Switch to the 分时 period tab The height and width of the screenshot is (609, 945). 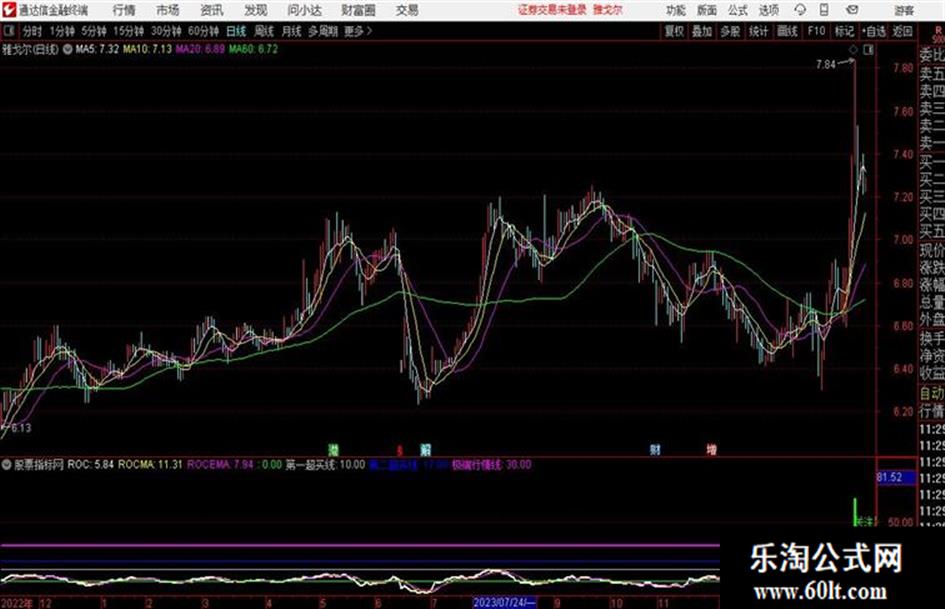pyautogui.click(x=32, y=31)
